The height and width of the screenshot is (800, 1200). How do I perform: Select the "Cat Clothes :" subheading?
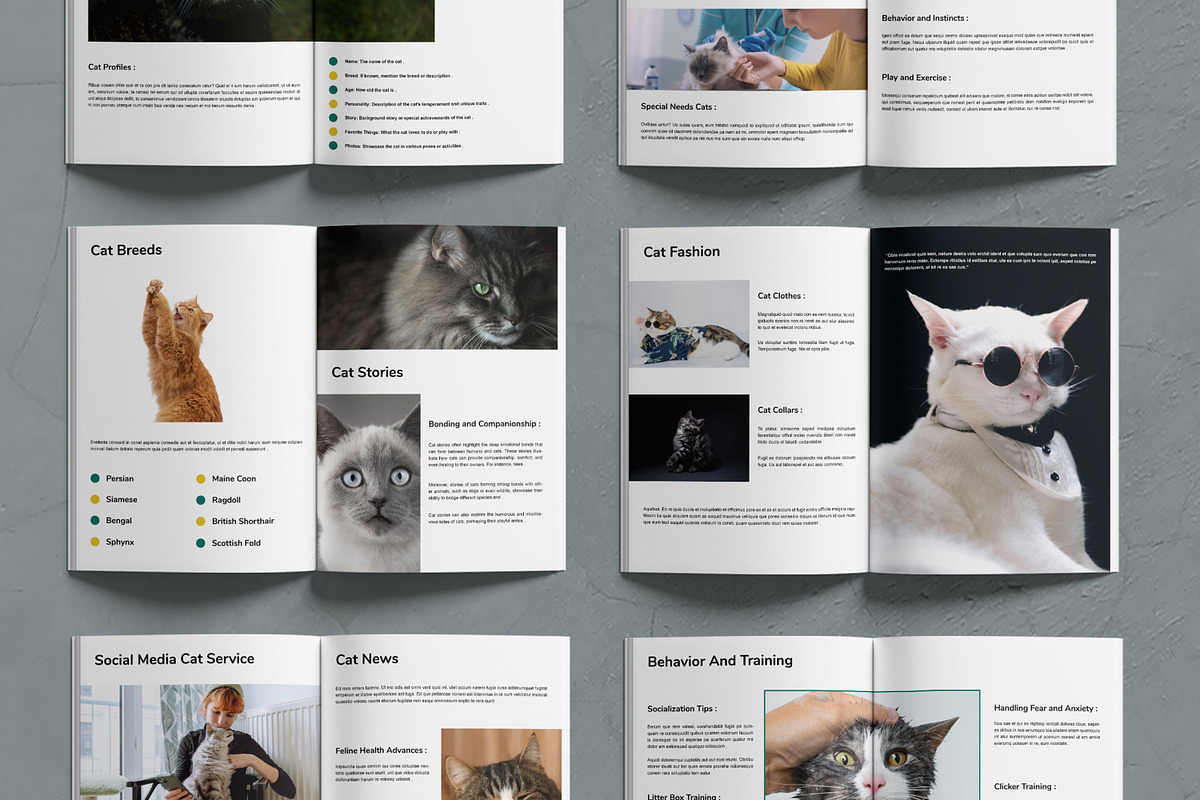pos(781,296)
